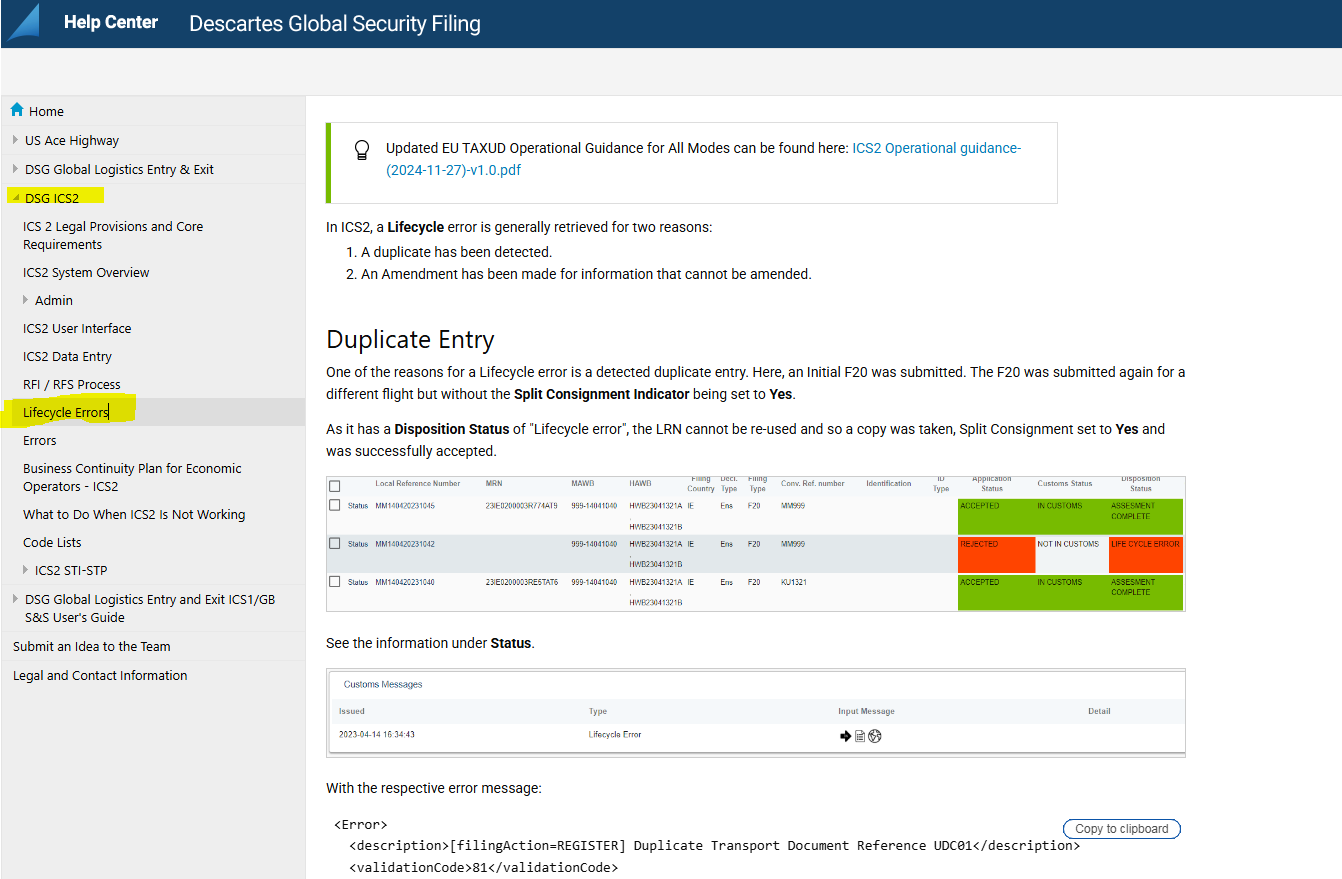Click the validationCode 81 line in the error

483,868
